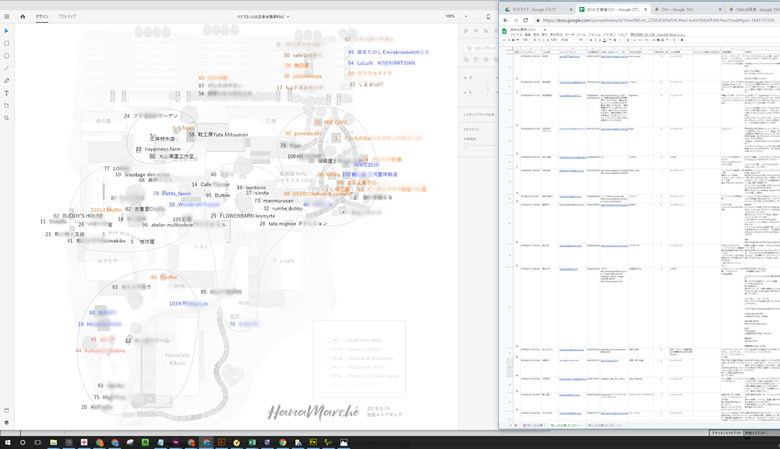Expand the XD document title dropdown
The image size is (780, 449).
click(288, 16)
